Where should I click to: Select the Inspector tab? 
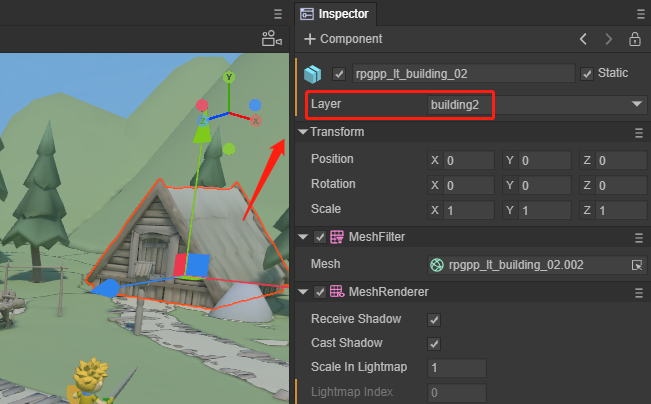click(335, 14)
